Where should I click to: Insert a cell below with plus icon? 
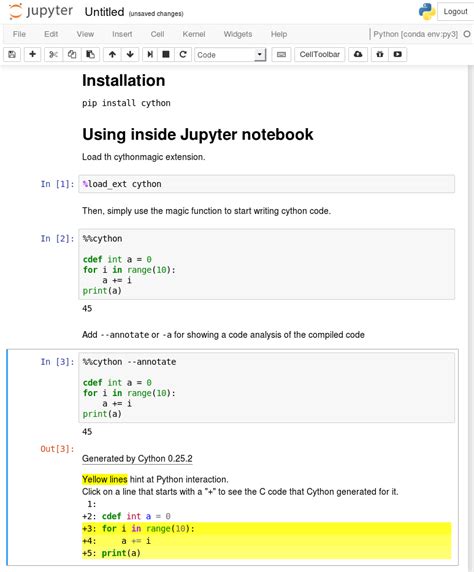tap(32, 54)
